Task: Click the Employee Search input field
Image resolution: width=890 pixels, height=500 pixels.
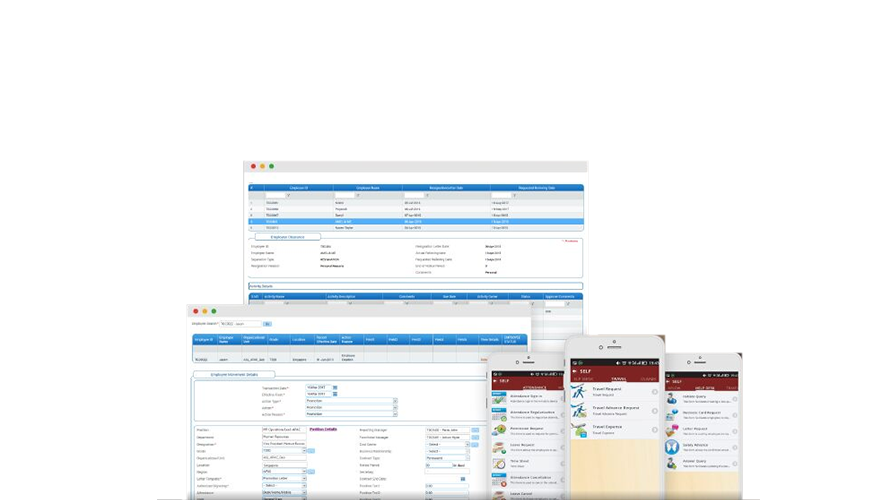Action: tap(241, 324)
